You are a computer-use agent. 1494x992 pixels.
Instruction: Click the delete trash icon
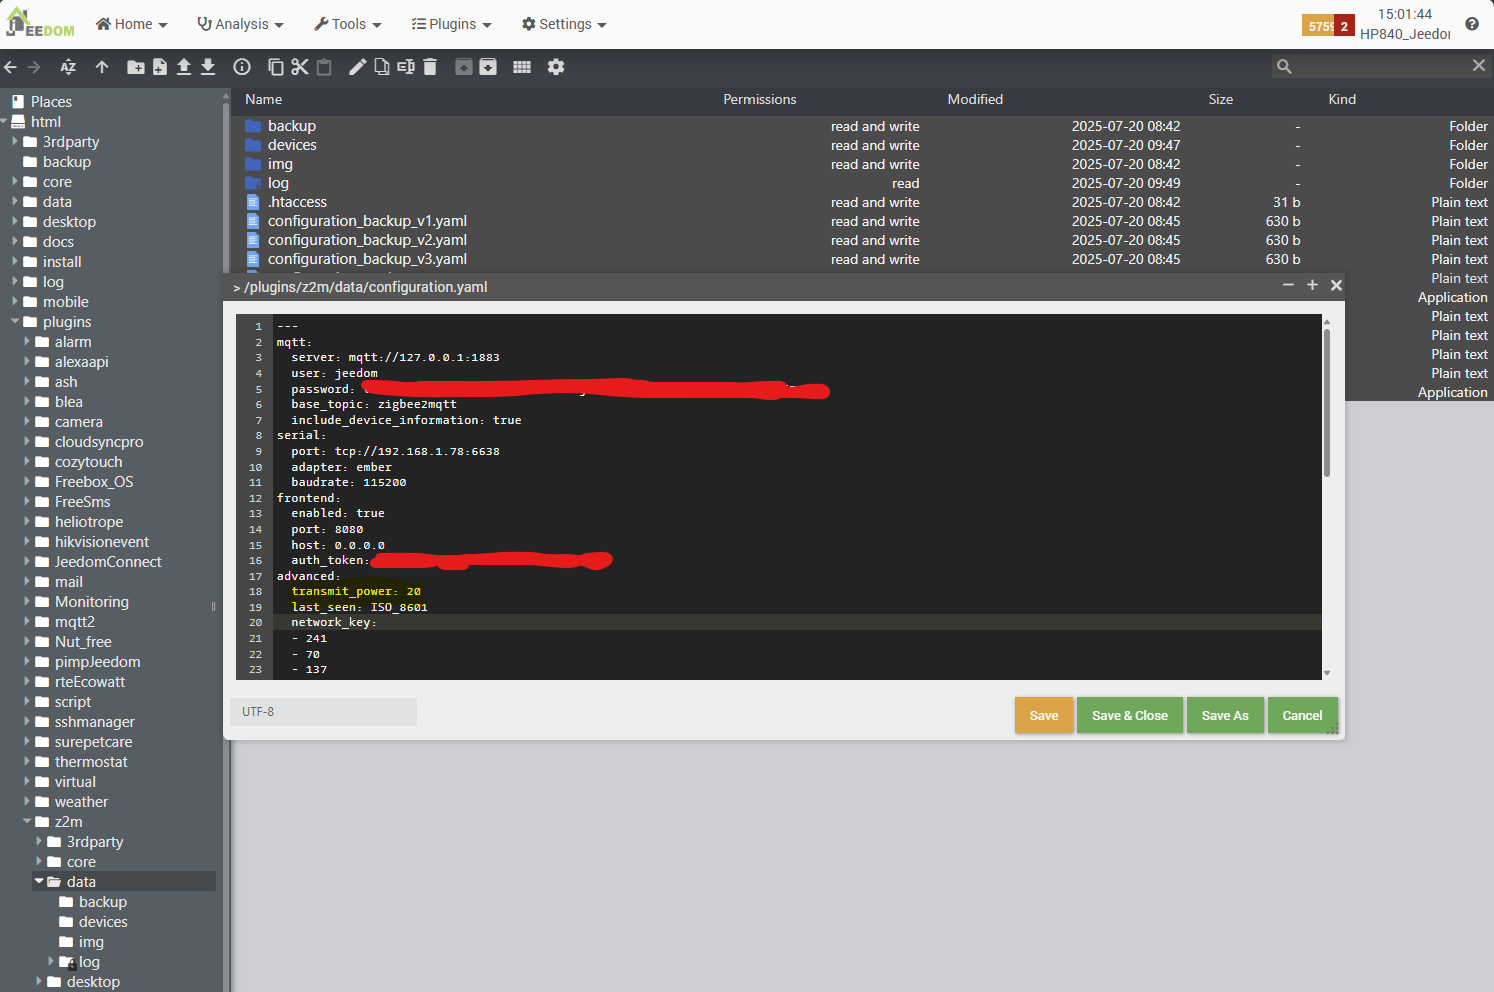pyautogui.click(x=430, y=67)
